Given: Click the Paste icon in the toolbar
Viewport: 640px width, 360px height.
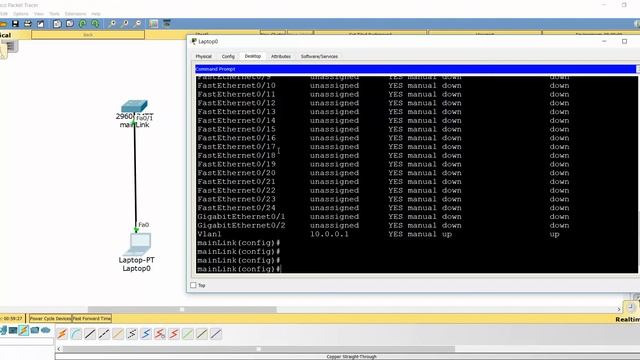Looking at the screenshot, I should [70, 24].
